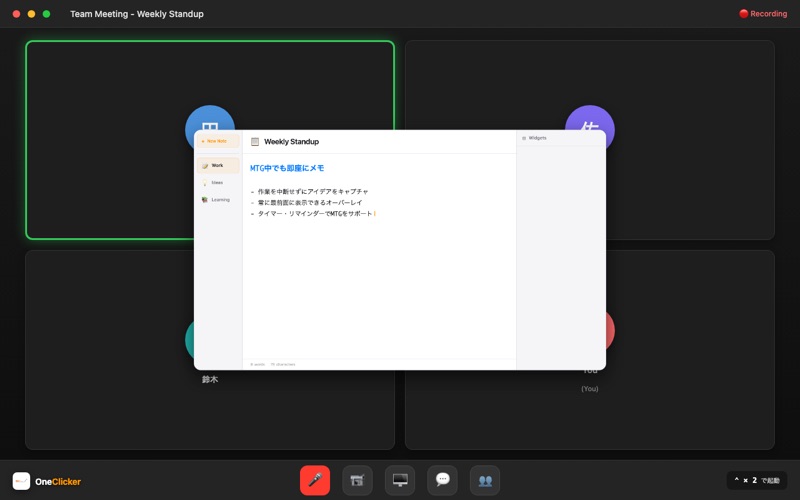
Task: Click the notepad icon beside Weekly Standup
Action: pos(255,142)
